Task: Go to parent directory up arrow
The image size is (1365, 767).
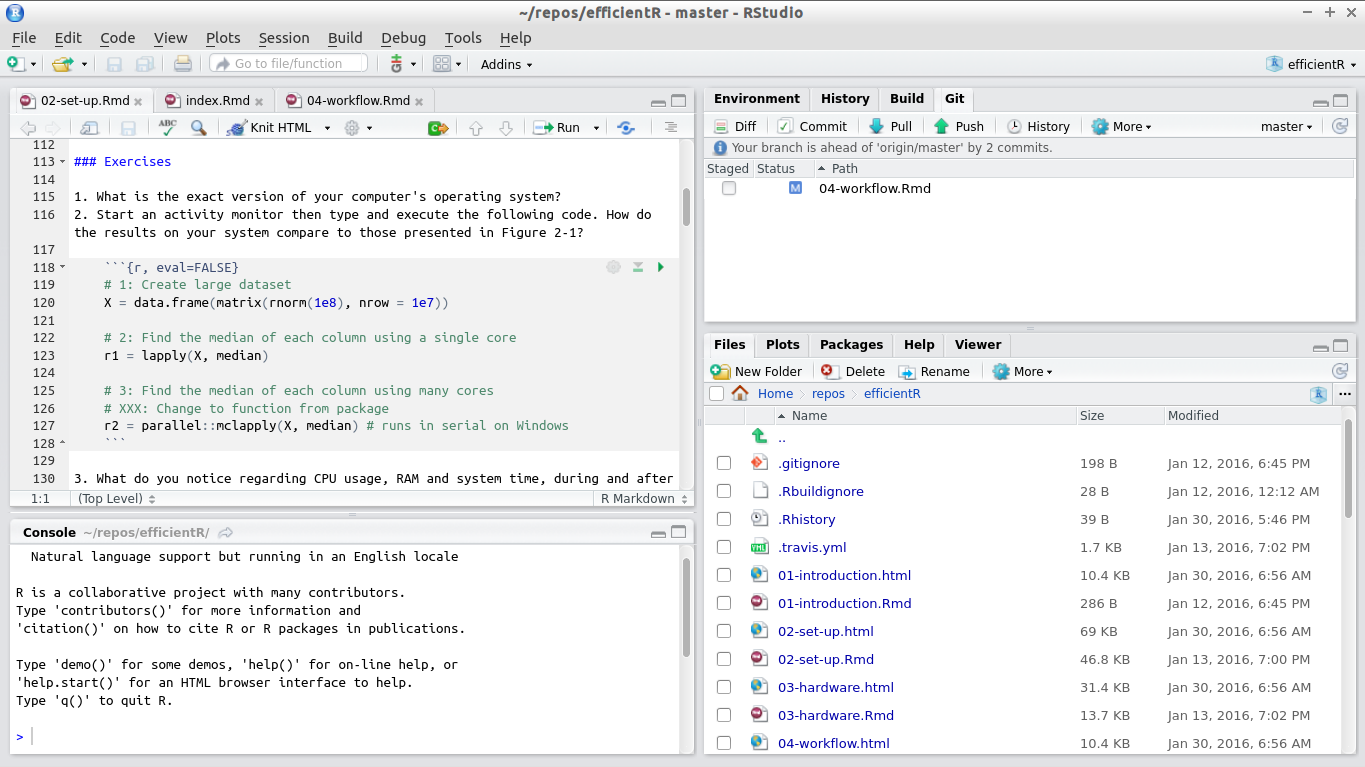Action: point(760,436)
